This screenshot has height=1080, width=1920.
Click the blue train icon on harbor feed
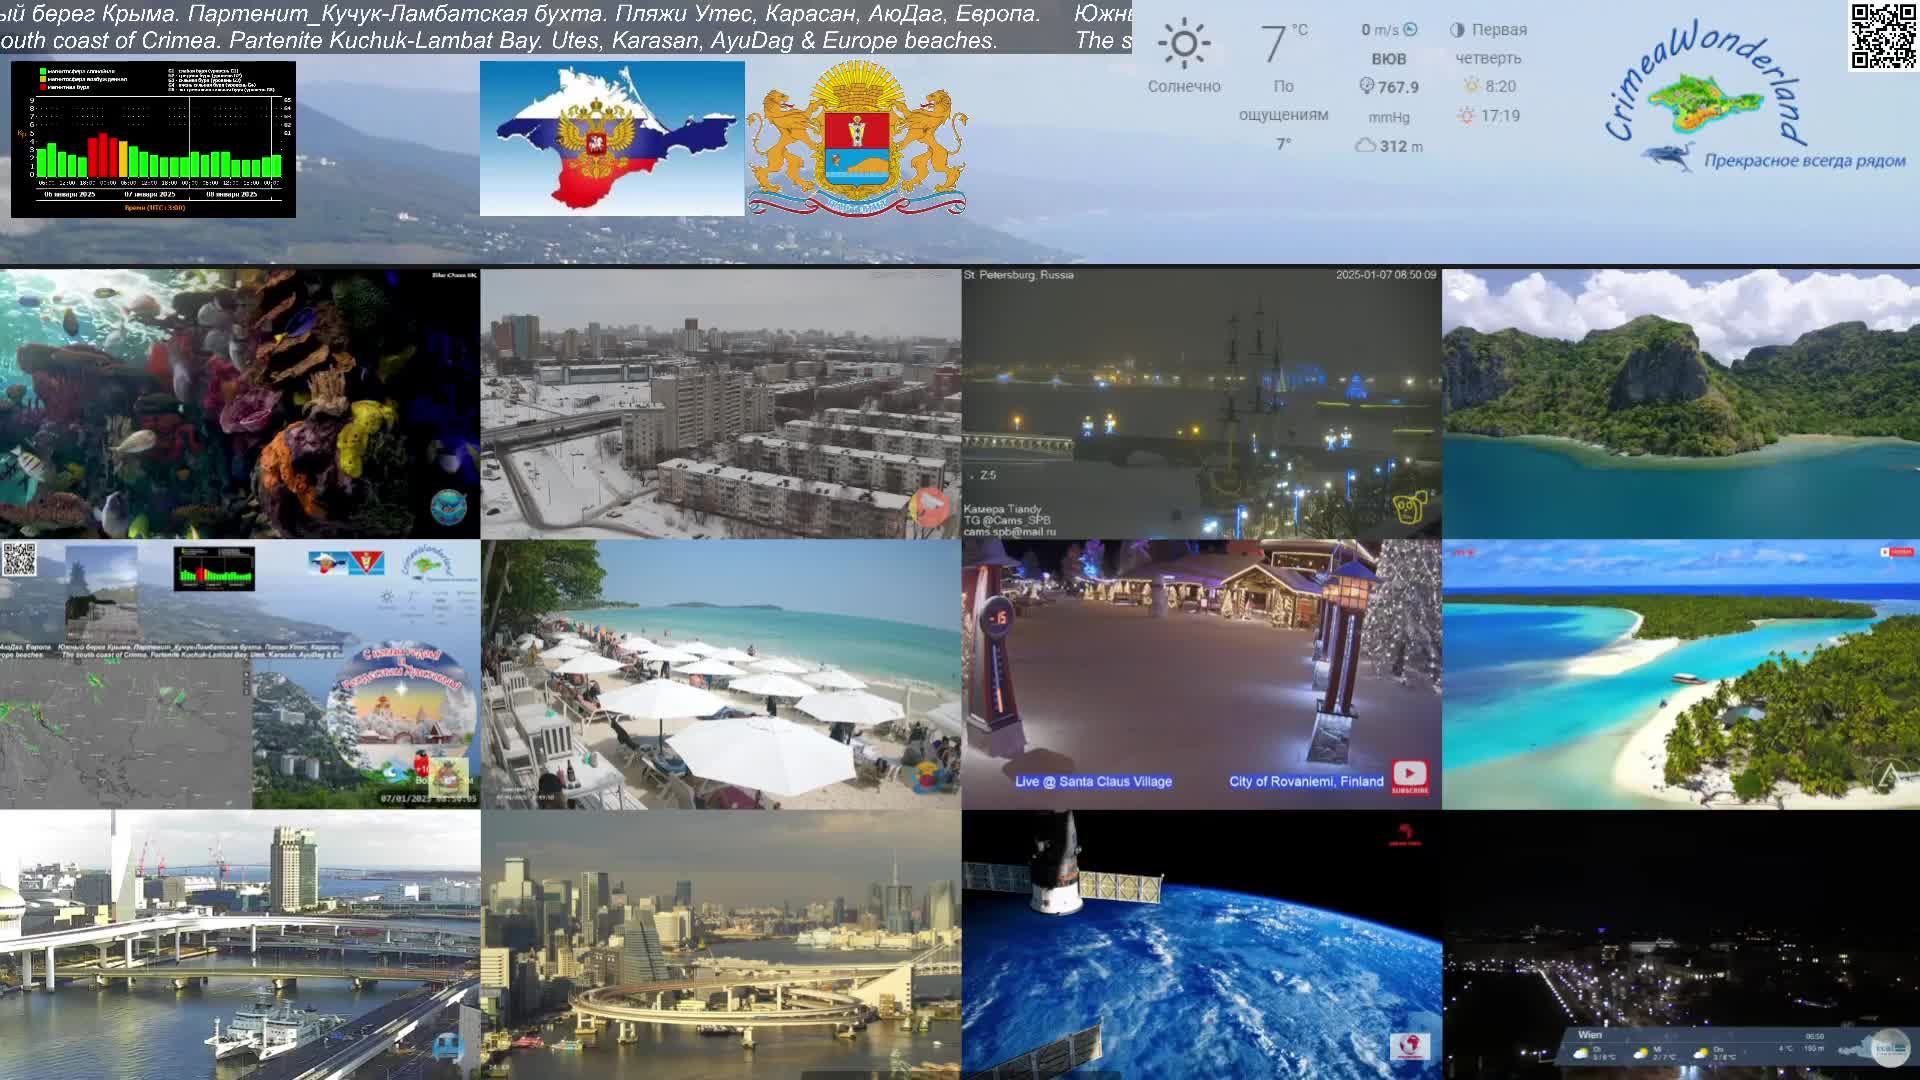tap(447, 1047)
